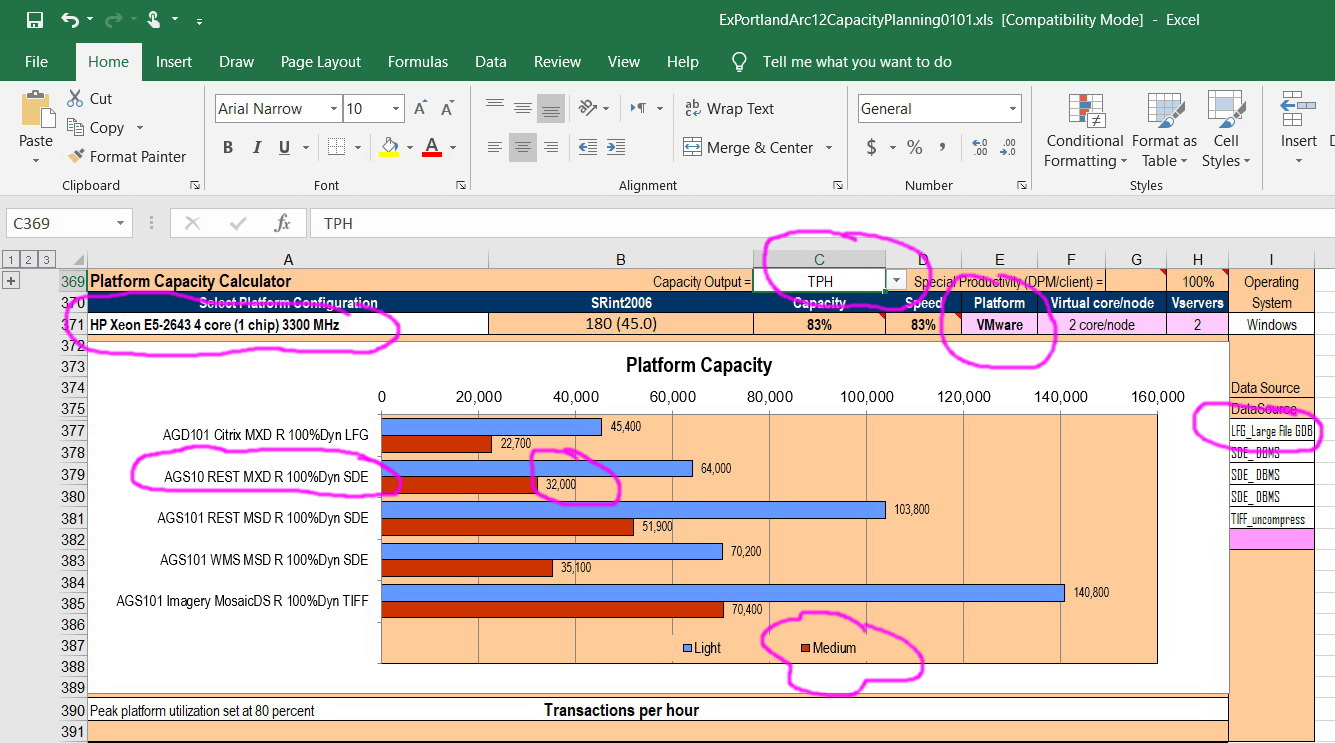
Task: Click the Save icon in title bar
Action: (35, 20)
